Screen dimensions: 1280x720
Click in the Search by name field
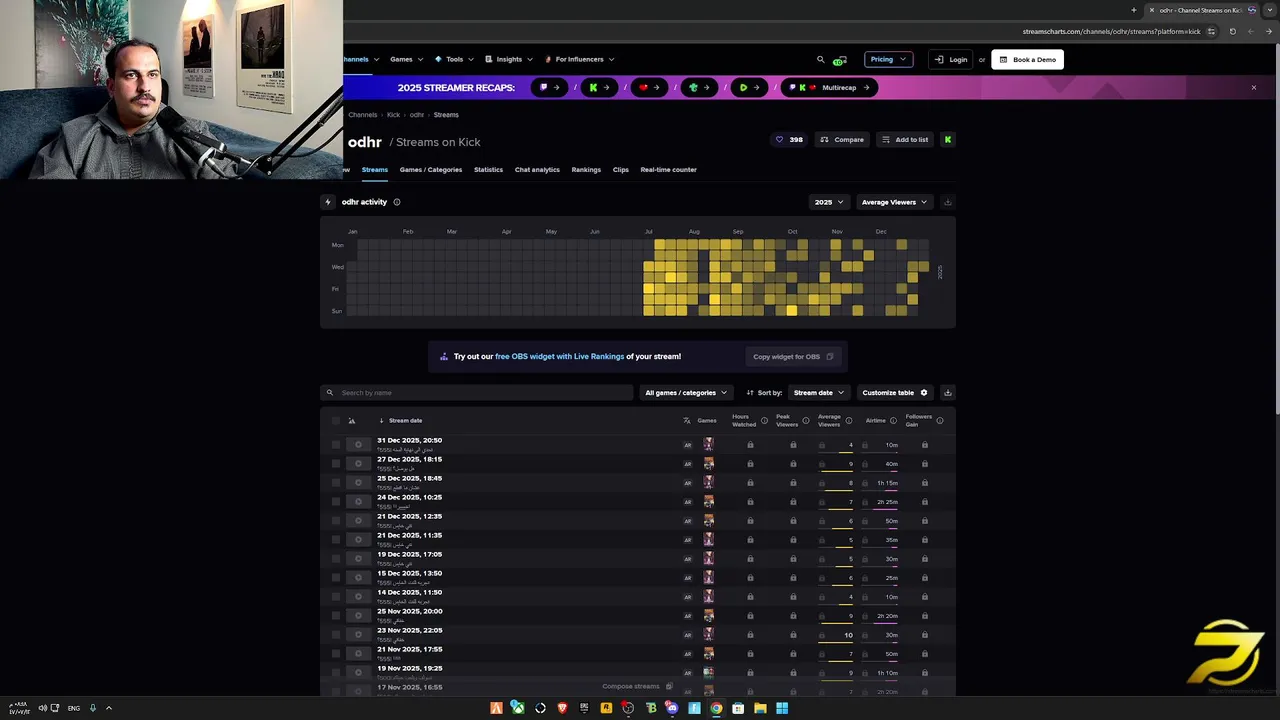pyautogui.click(x=478, y=393)
